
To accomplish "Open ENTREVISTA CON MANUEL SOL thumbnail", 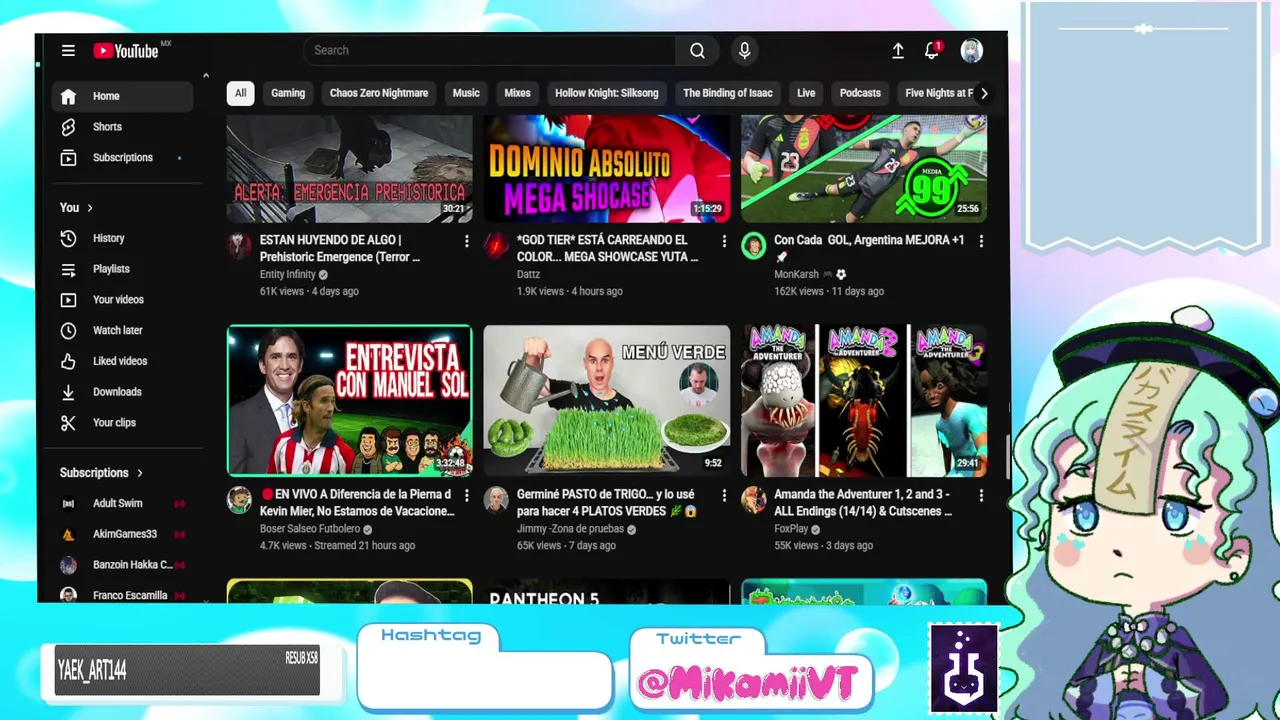I will point(350,400).
